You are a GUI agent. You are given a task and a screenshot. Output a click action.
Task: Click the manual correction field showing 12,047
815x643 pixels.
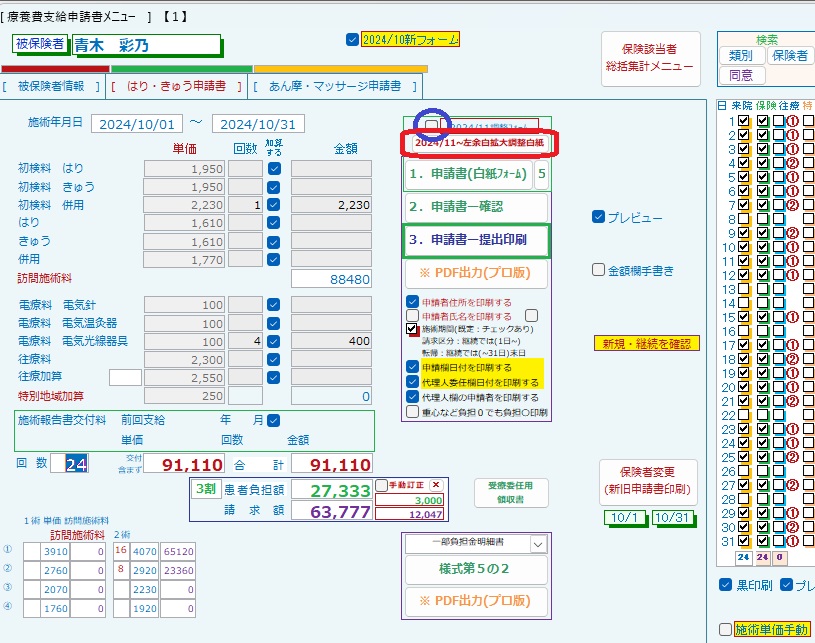click(x=410, y=514)
